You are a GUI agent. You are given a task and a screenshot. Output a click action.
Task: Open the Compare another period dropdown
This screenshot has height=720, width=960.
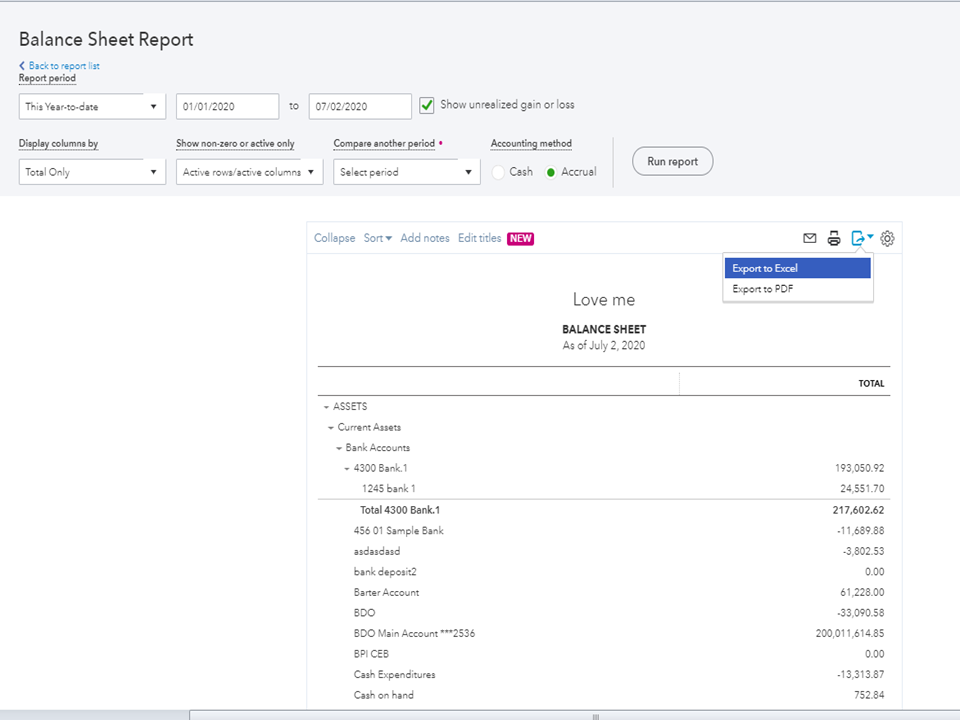coord(406,172)
